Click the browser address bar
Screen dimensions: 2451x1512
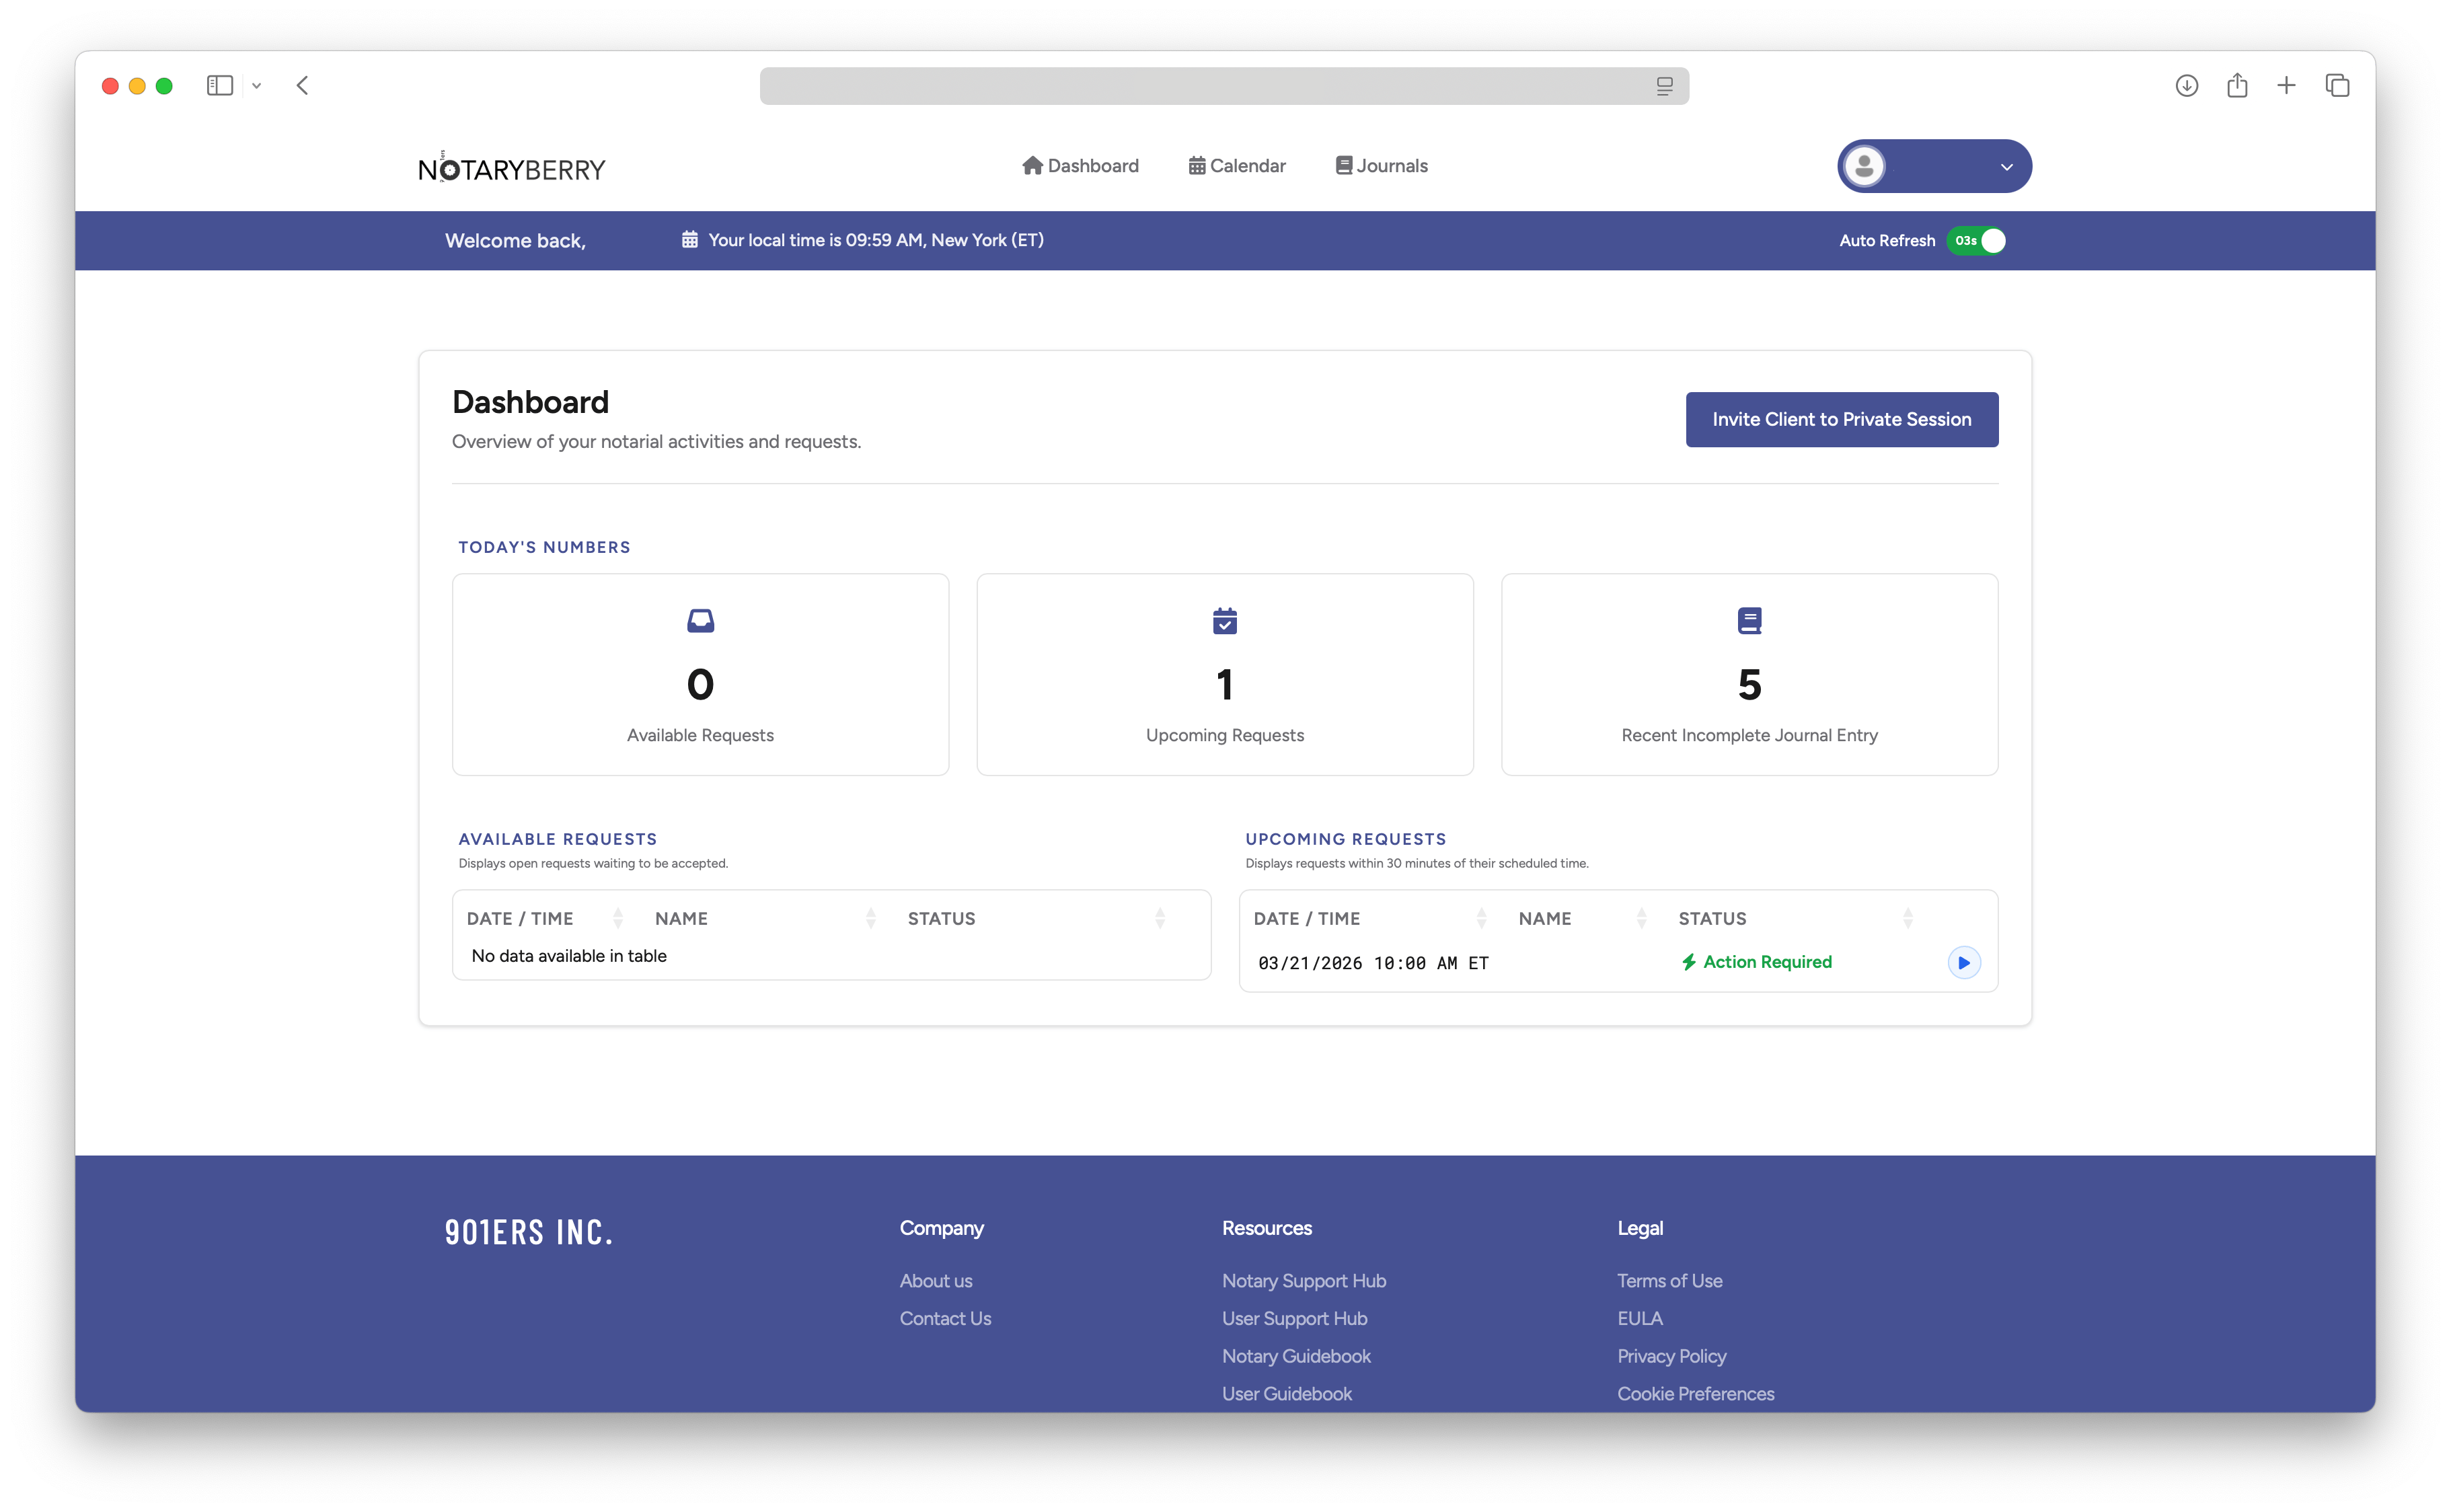[x=1200, y=86]
